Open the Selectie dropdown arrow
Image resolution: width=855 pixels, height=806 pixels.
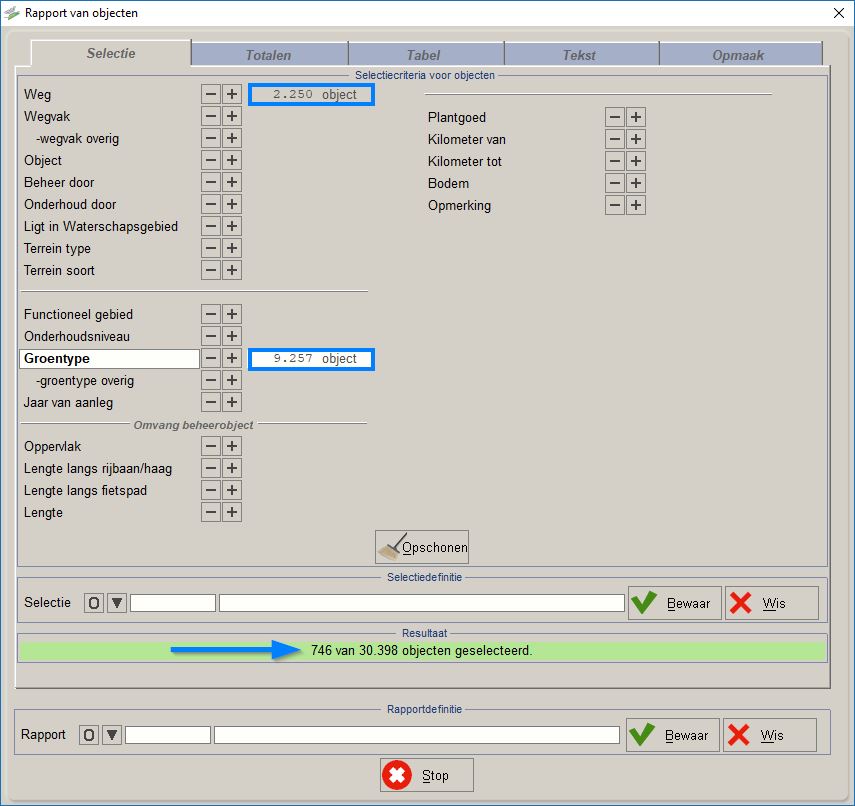click(117, 603)
